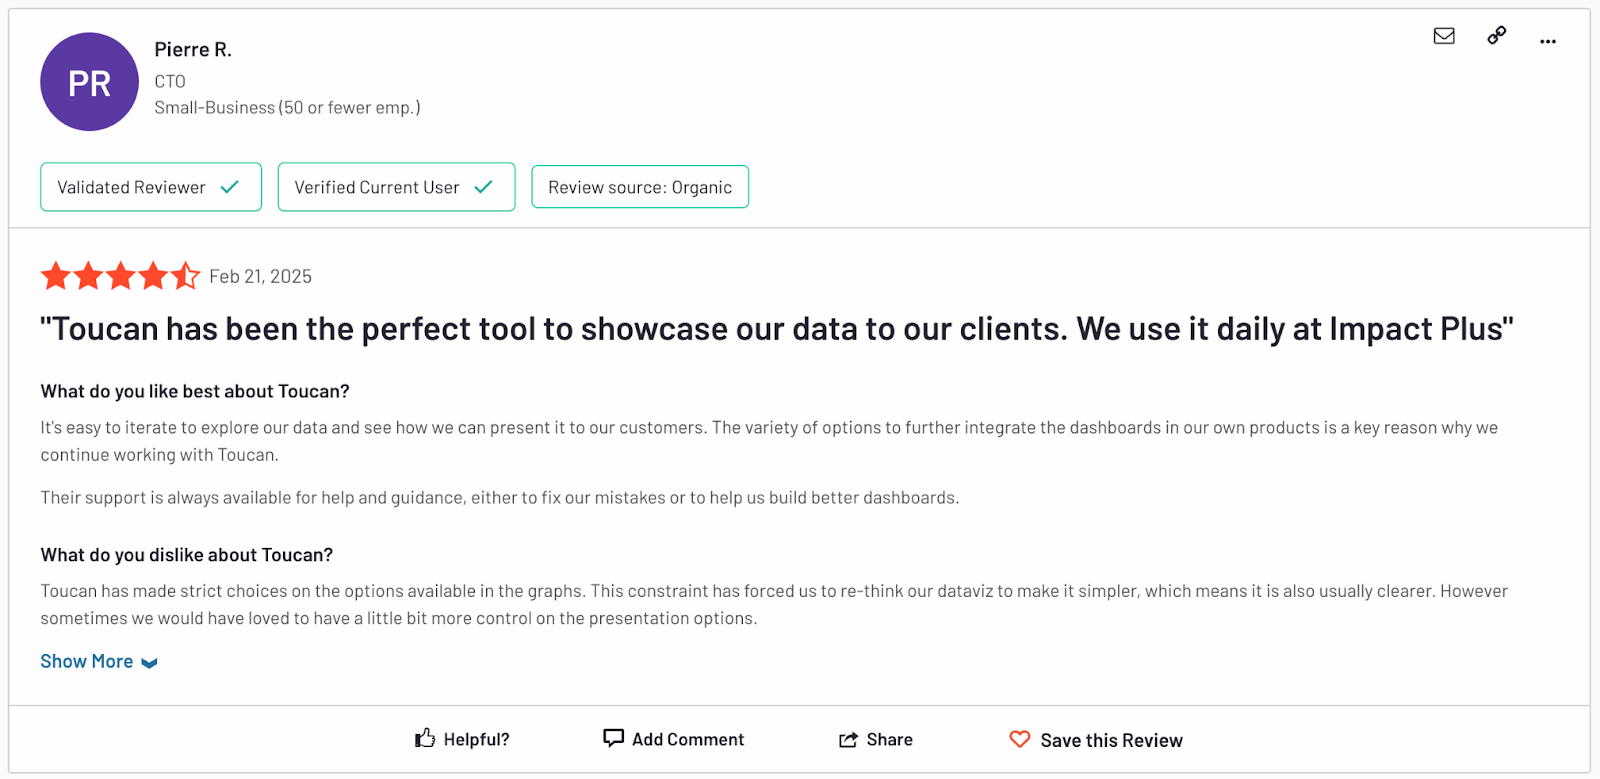The width and height of the screenshot is (1600, 779).
Task: Click the 4.5-star rating display
Action: point(120,275)
